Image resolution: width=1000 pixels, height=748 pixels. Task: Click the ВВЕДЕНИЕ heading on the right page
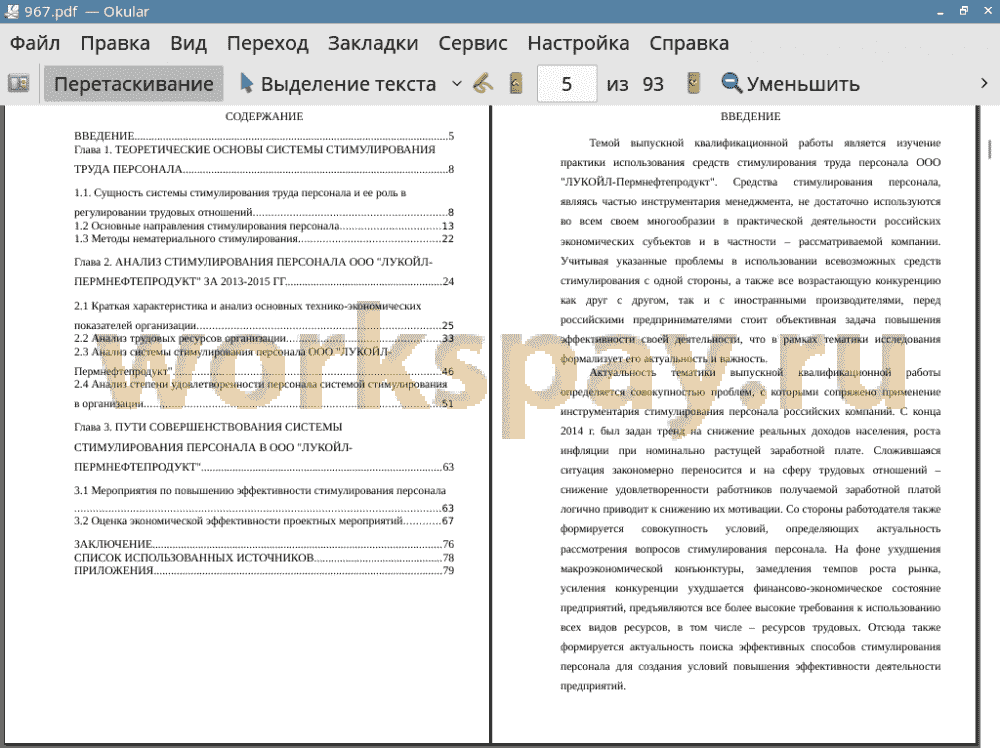(x=751, y=117)
